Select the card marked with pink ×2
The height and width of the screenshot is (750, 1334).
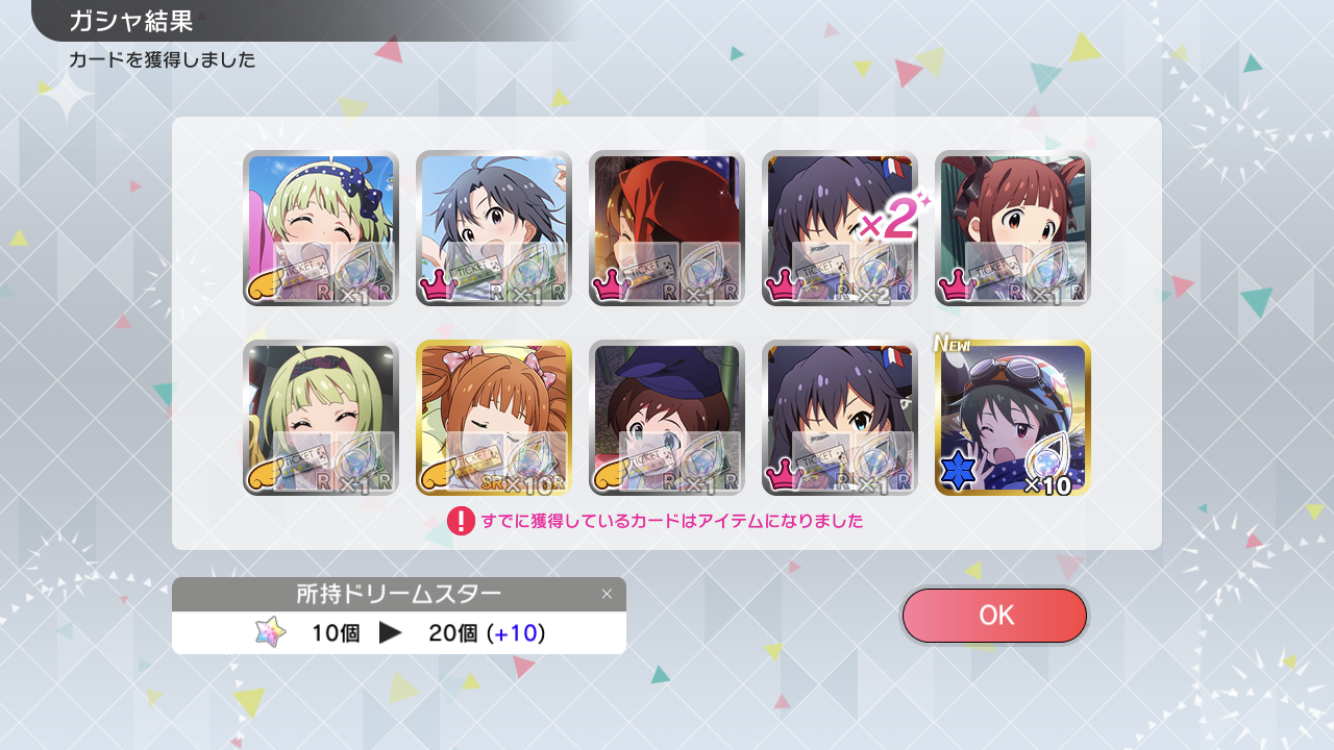[x=840, y=228]
